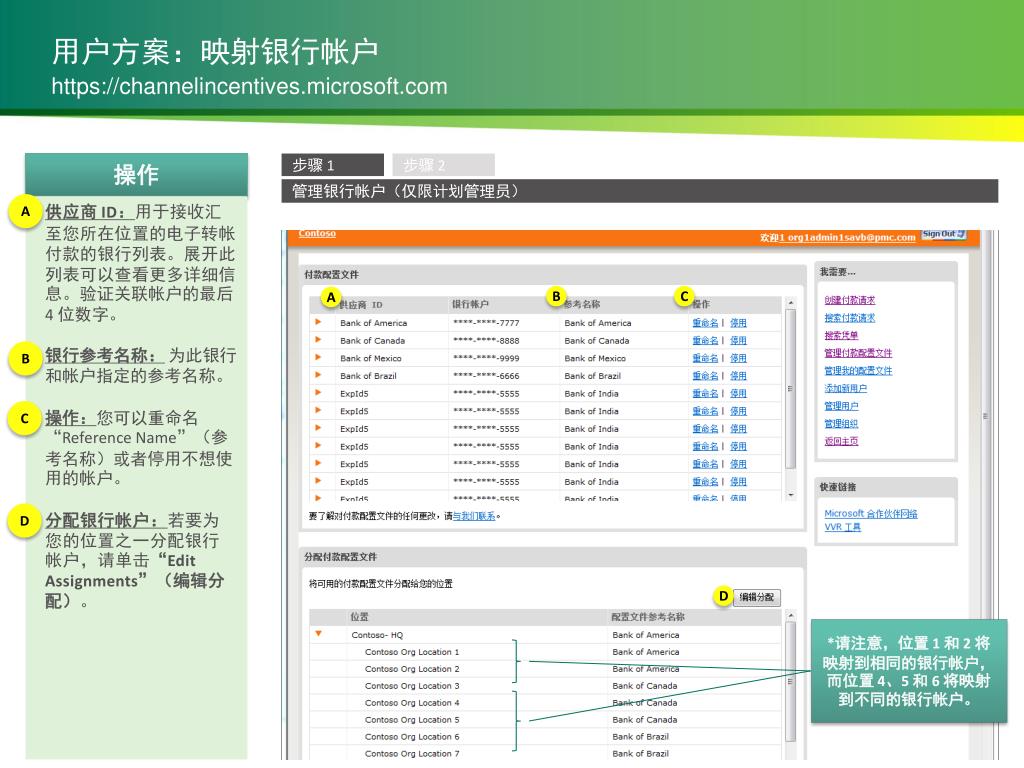The image size is (1024, 768).
Task: Click the 管理组织 link
Action: pos(841,423)
